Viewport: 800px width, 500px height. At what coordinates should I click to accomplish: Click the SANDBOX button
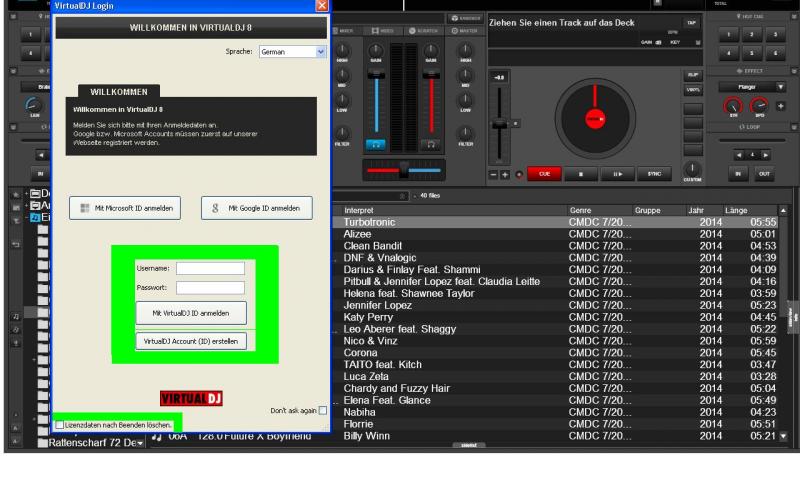coord(466,18)
